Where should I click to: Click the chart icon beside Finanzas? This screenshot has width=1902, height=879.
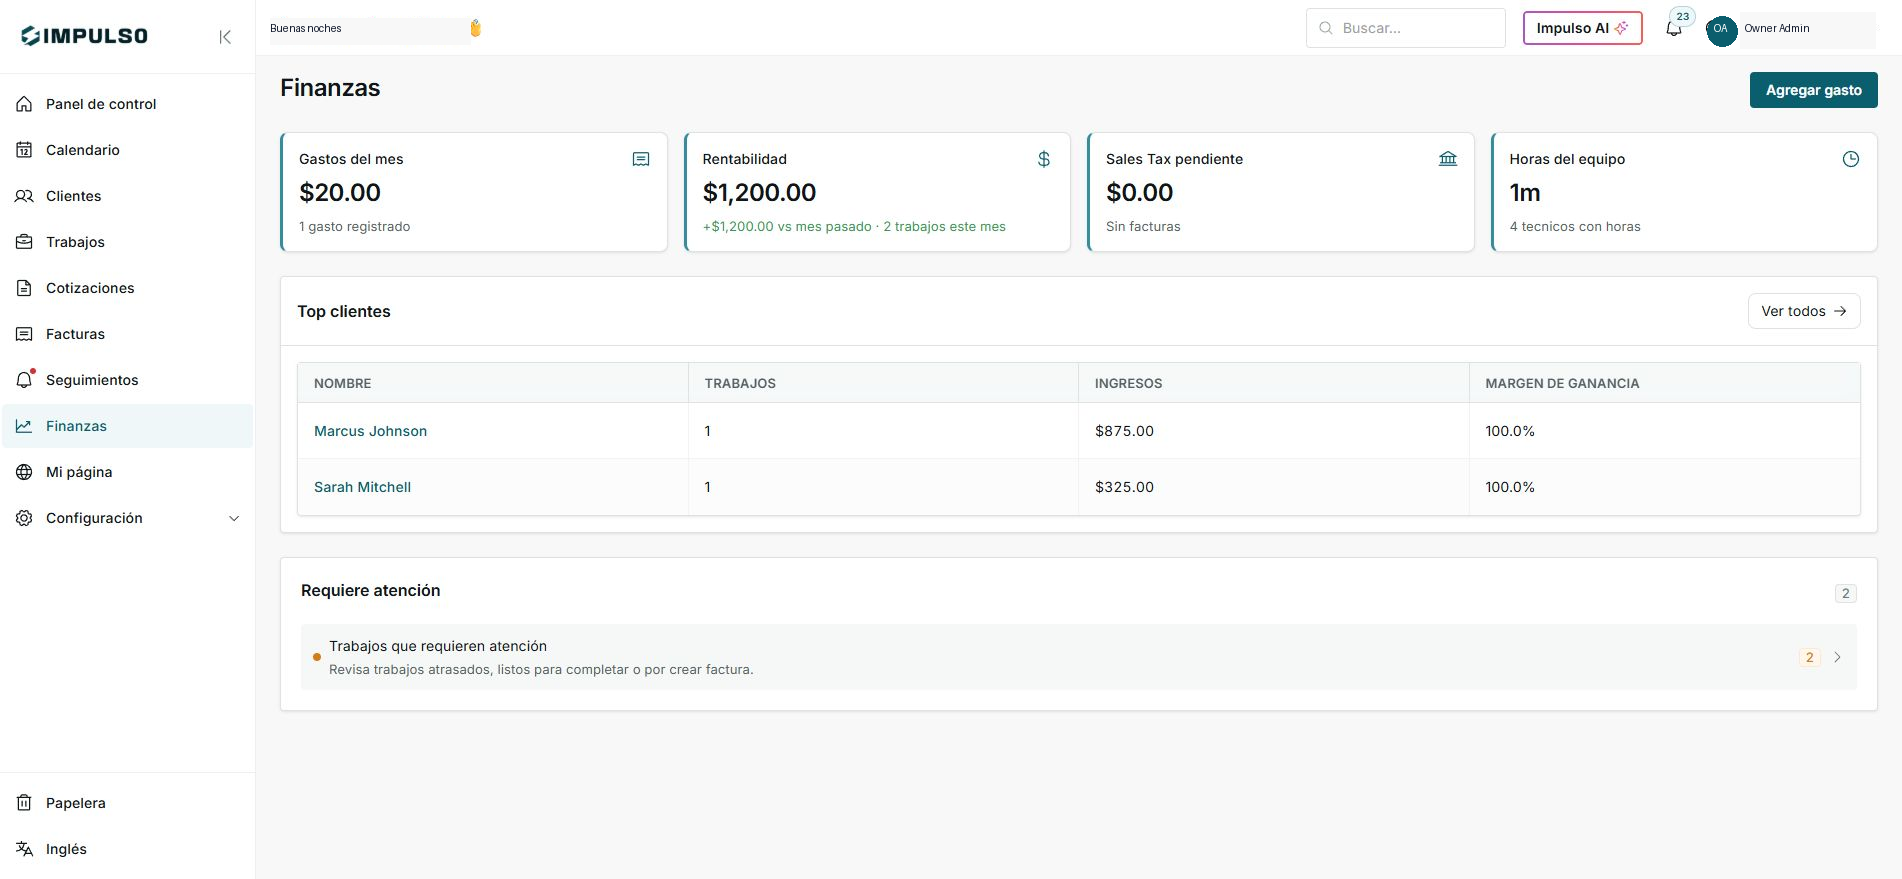(x=25, y=426)
